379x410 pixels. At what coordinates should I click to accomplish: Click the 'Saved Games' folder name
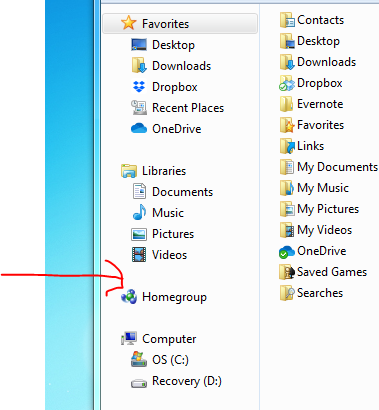(x=332, y=272)
